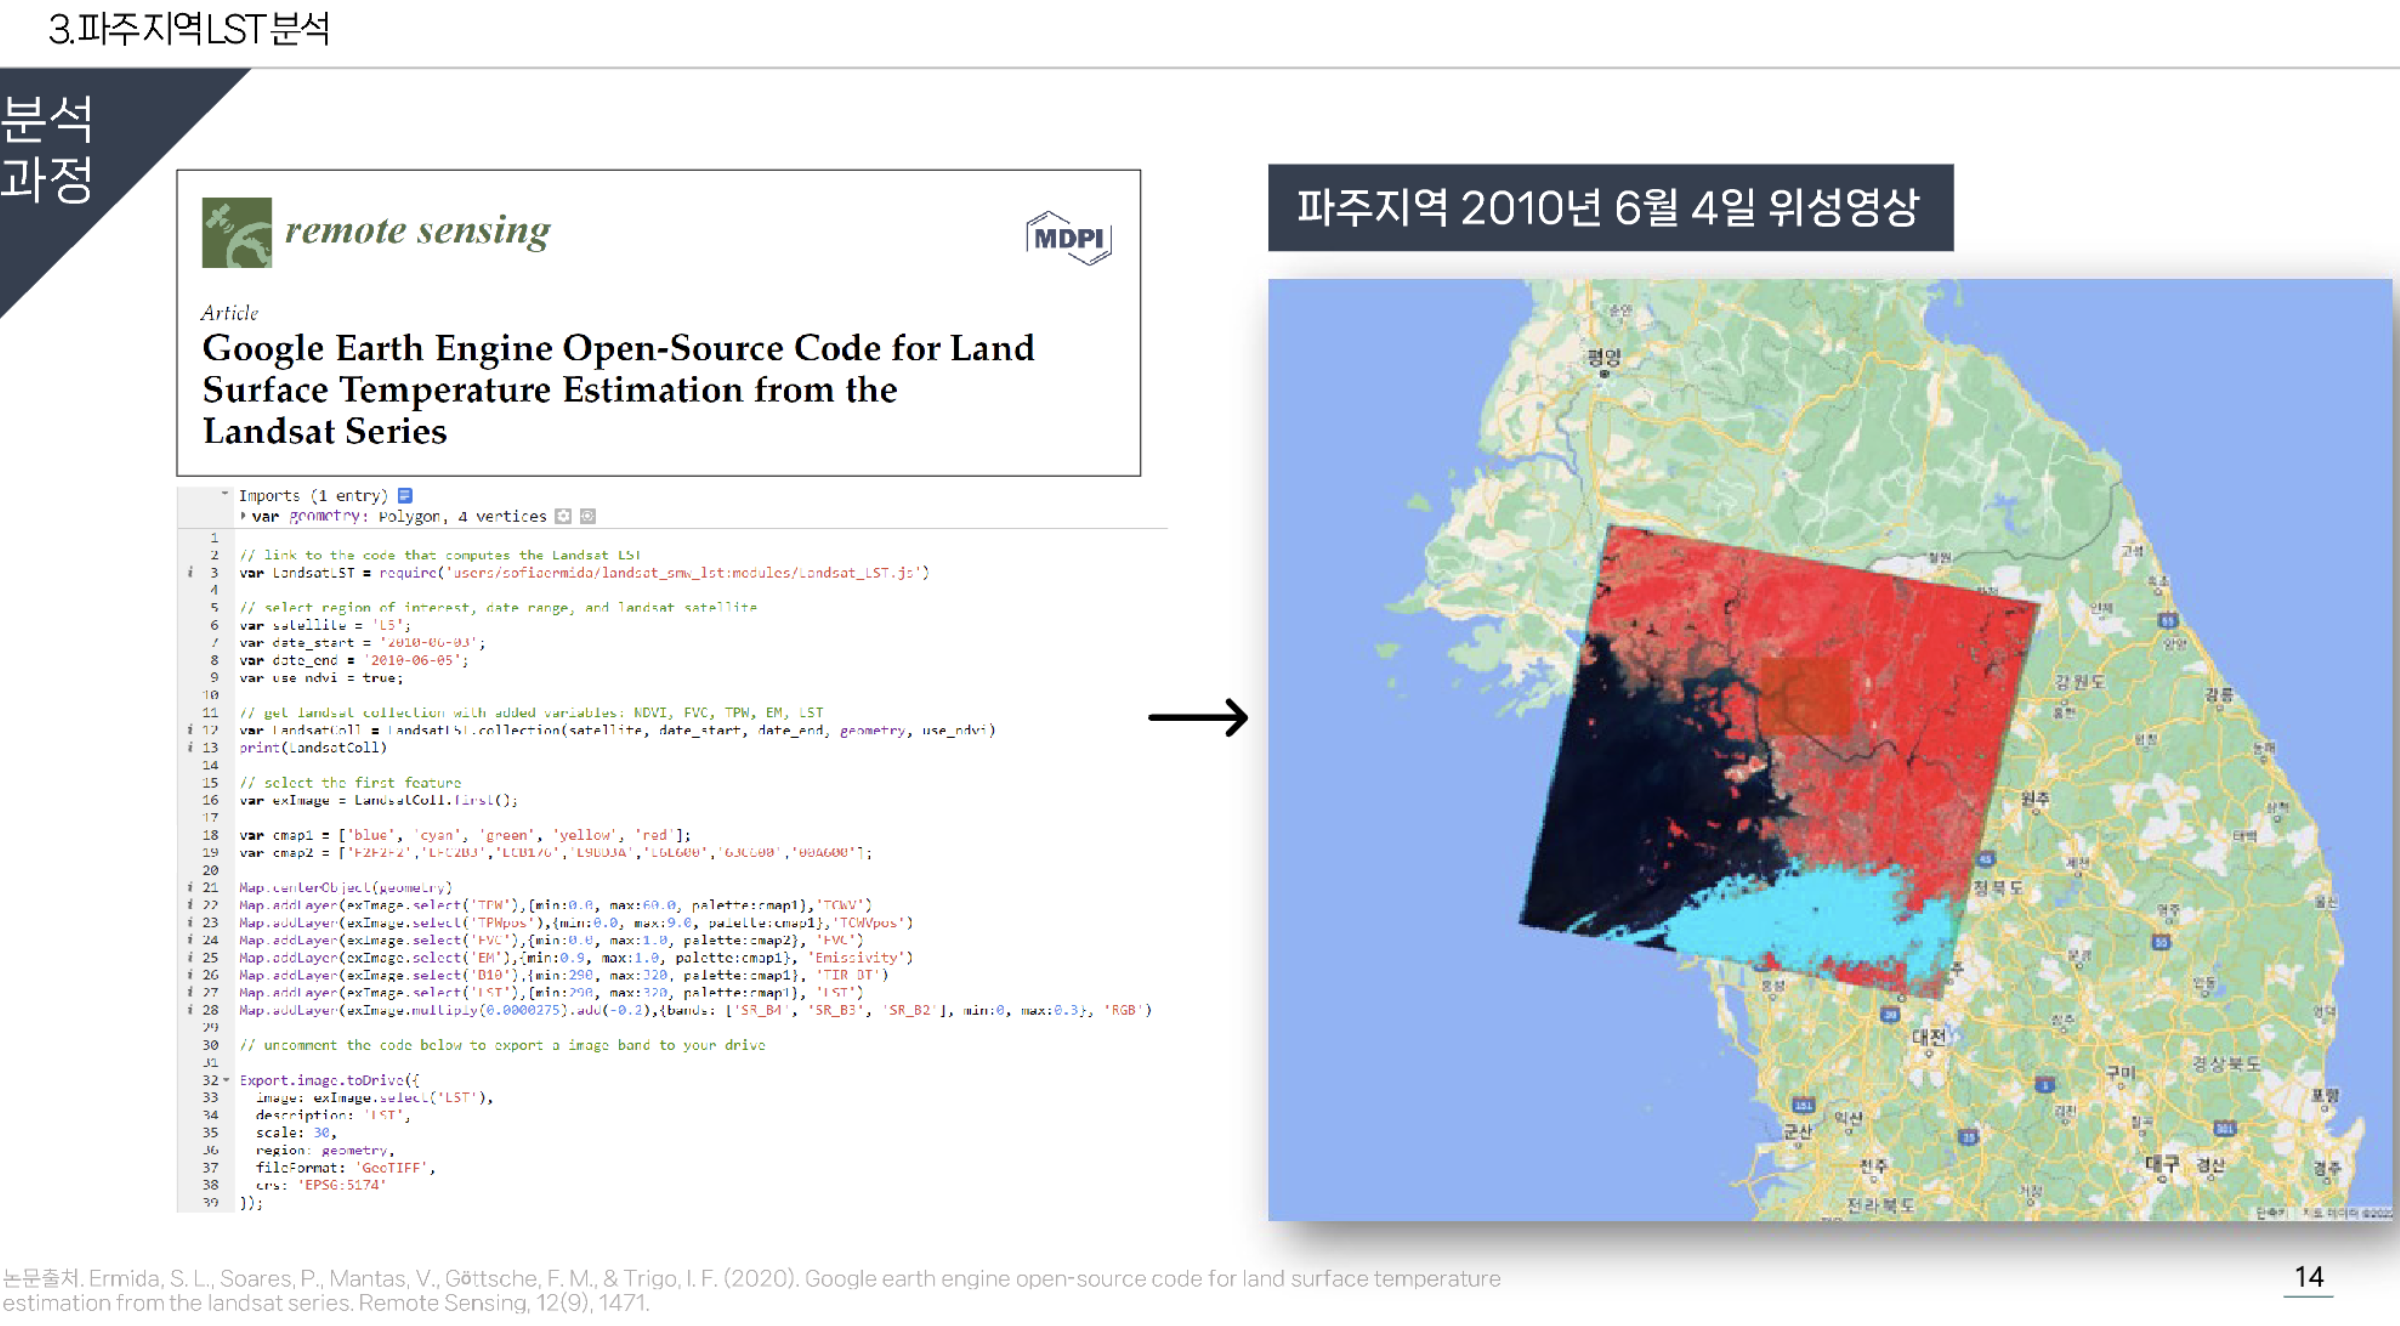Collapse the Export.image.toDrive code fold on line 32
This screenshot has width=2400, height=1326.
pos(228,1081)
